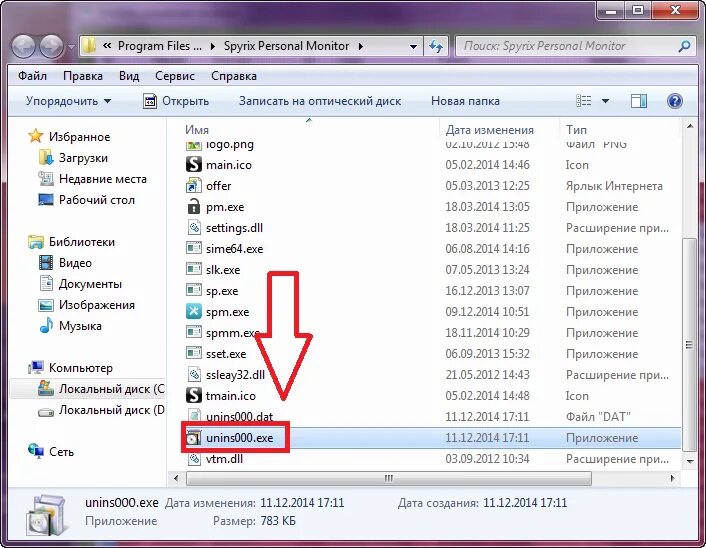Open the address bar history dropdown

413,46
